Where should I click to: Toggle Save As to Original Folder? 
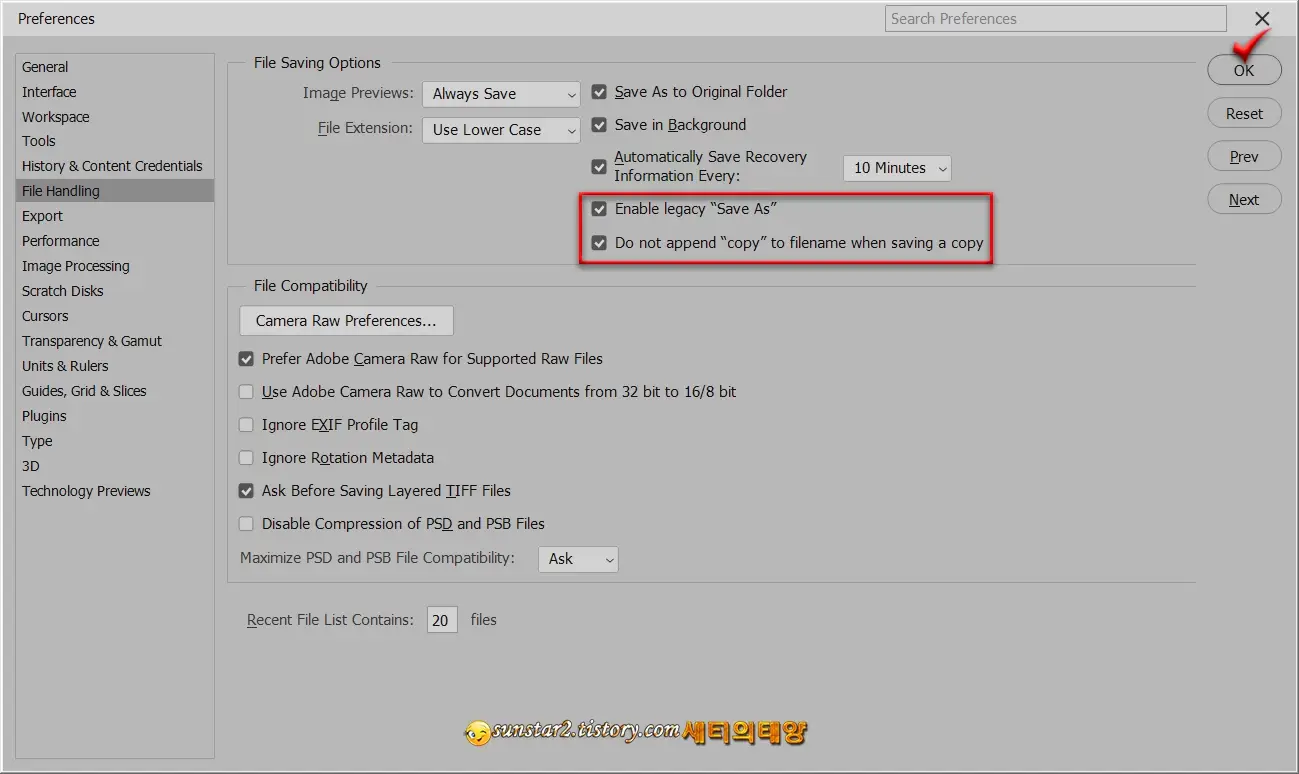pos(599,92)
